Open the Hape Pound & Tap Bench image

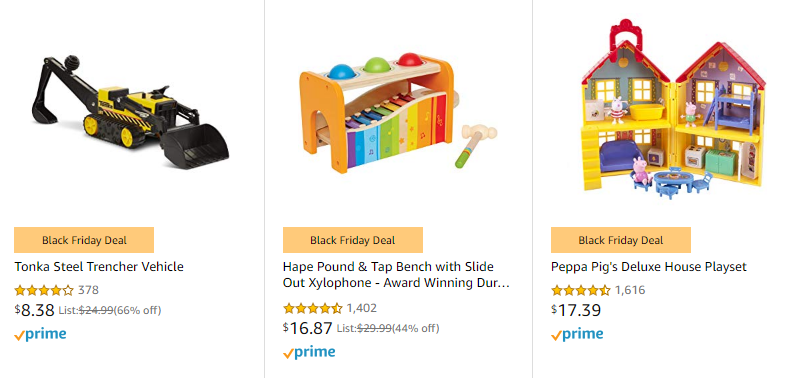pyautogui.click(x=399, y=111)
